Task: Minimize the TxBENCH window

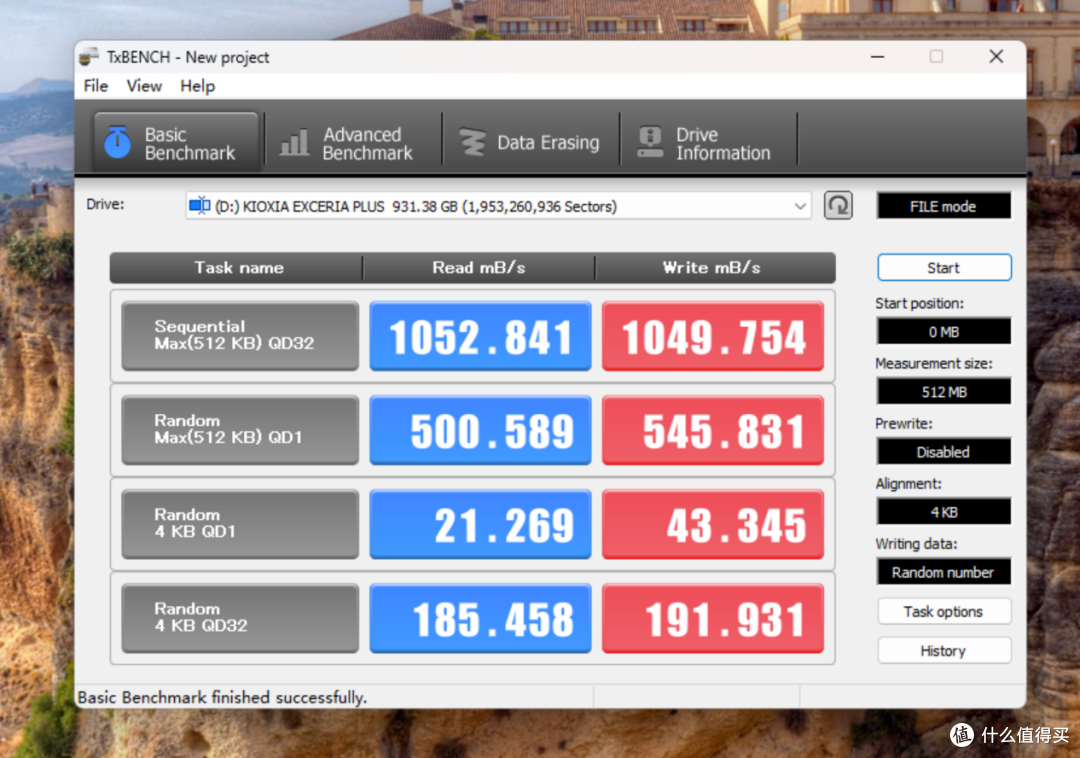Action: [878, 57]
